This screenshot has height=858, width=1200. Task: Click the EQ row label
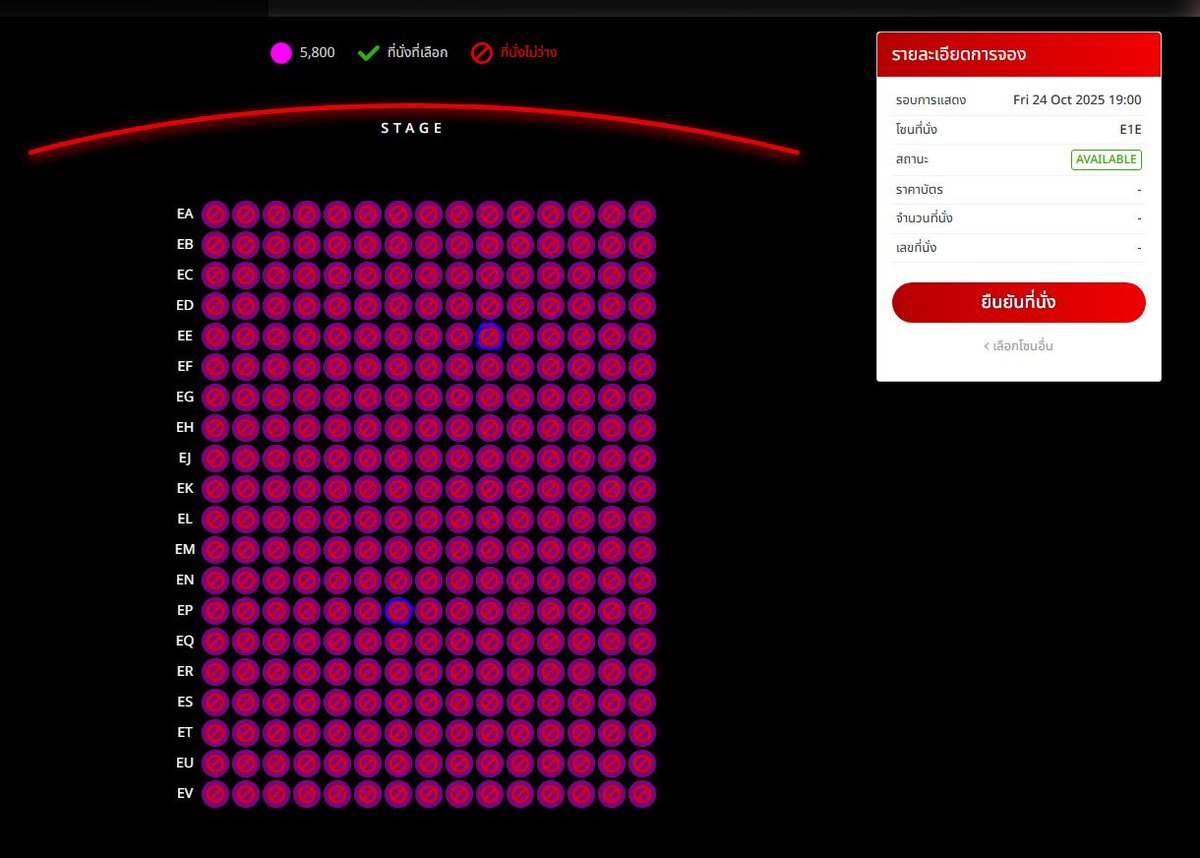pyautogui.click(x=185, y=641)
